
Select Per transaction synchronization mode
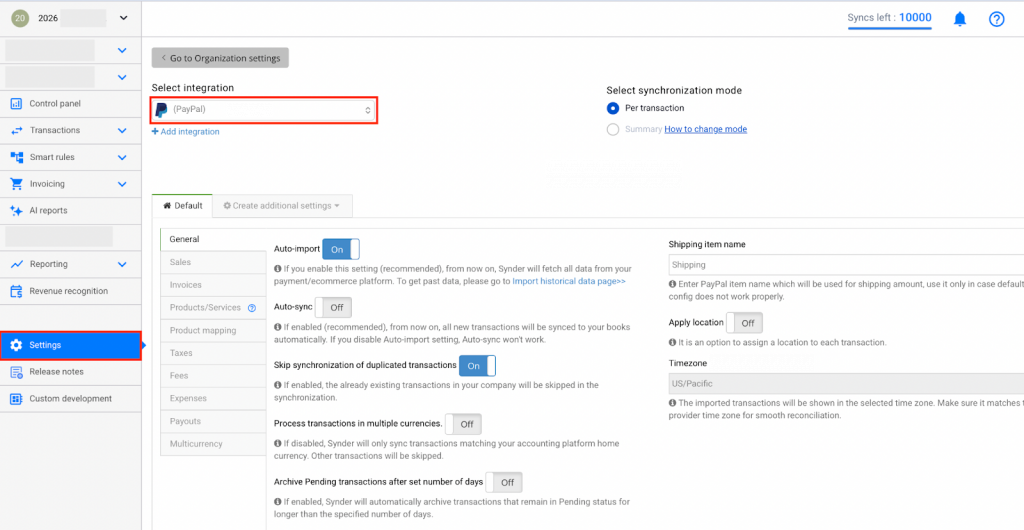613,108
